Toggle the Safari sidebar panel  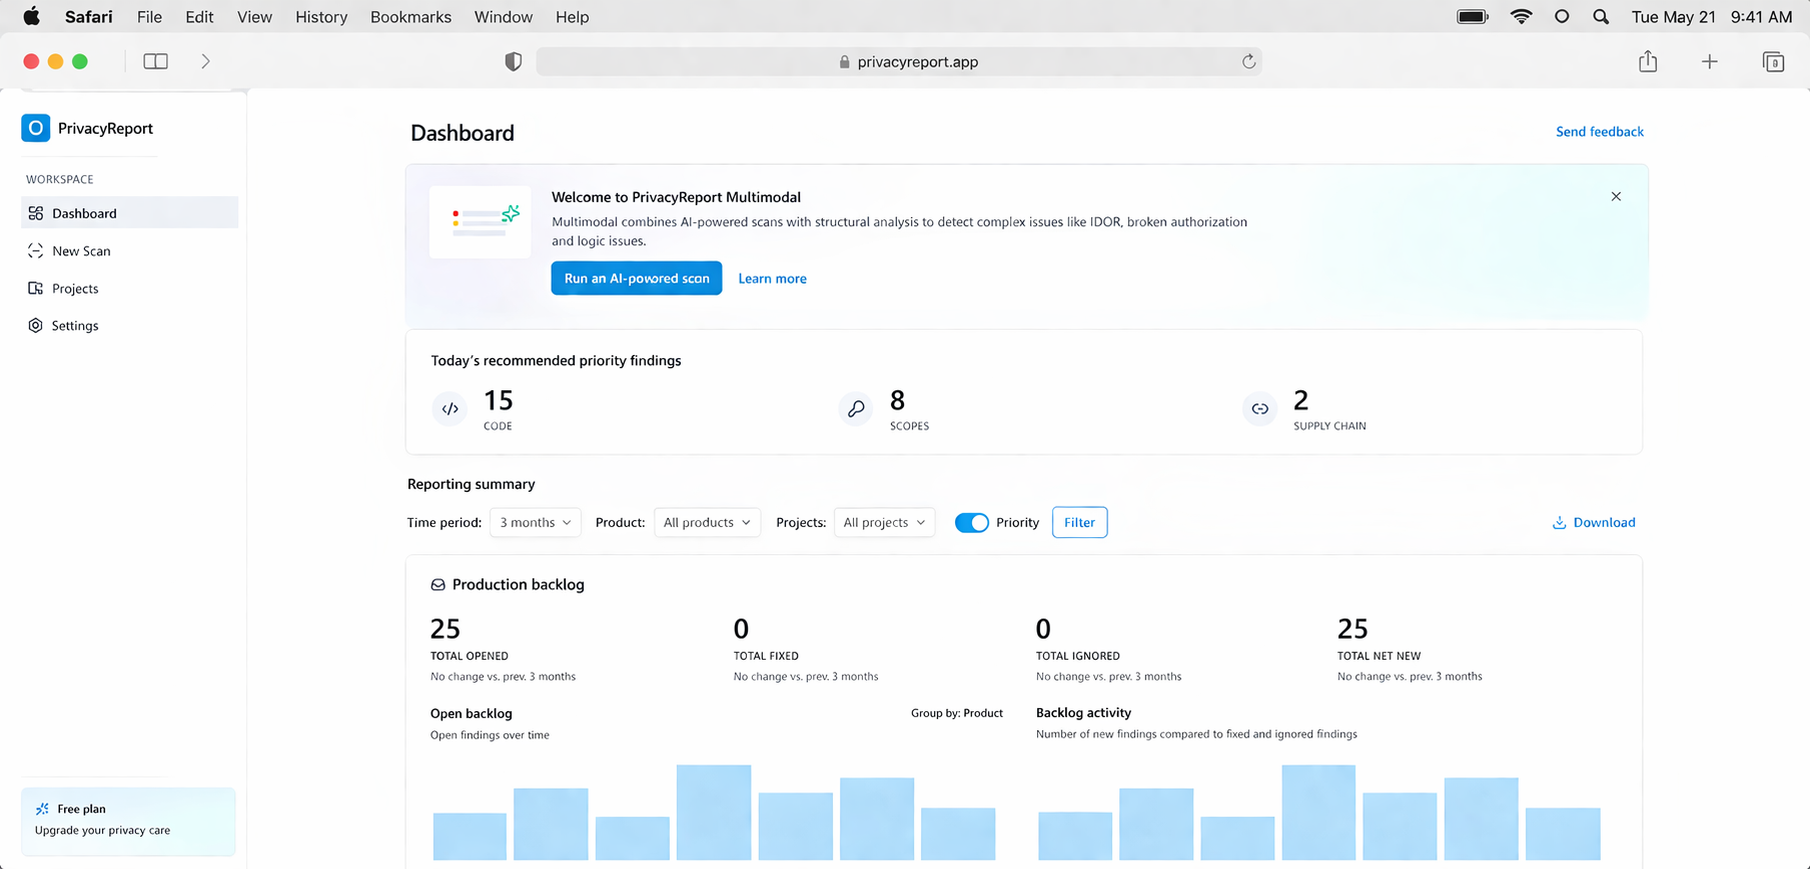click(x=156, y=61)
